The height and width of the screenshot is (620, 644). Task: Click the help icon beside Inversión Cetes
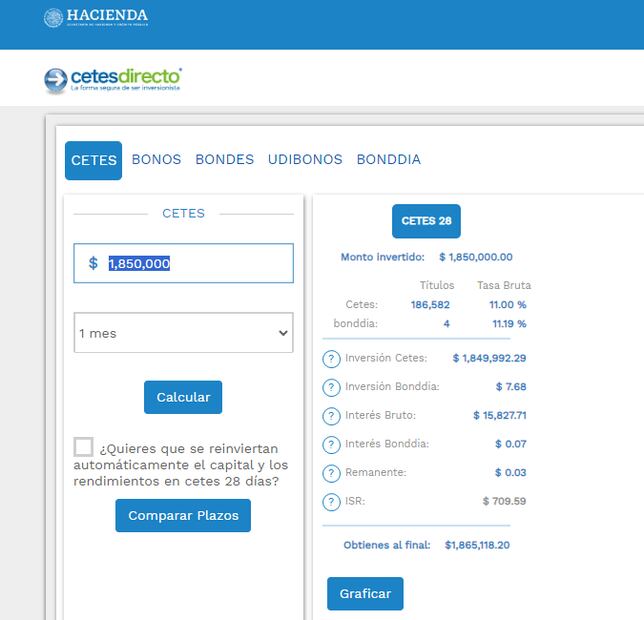(332, 359)
